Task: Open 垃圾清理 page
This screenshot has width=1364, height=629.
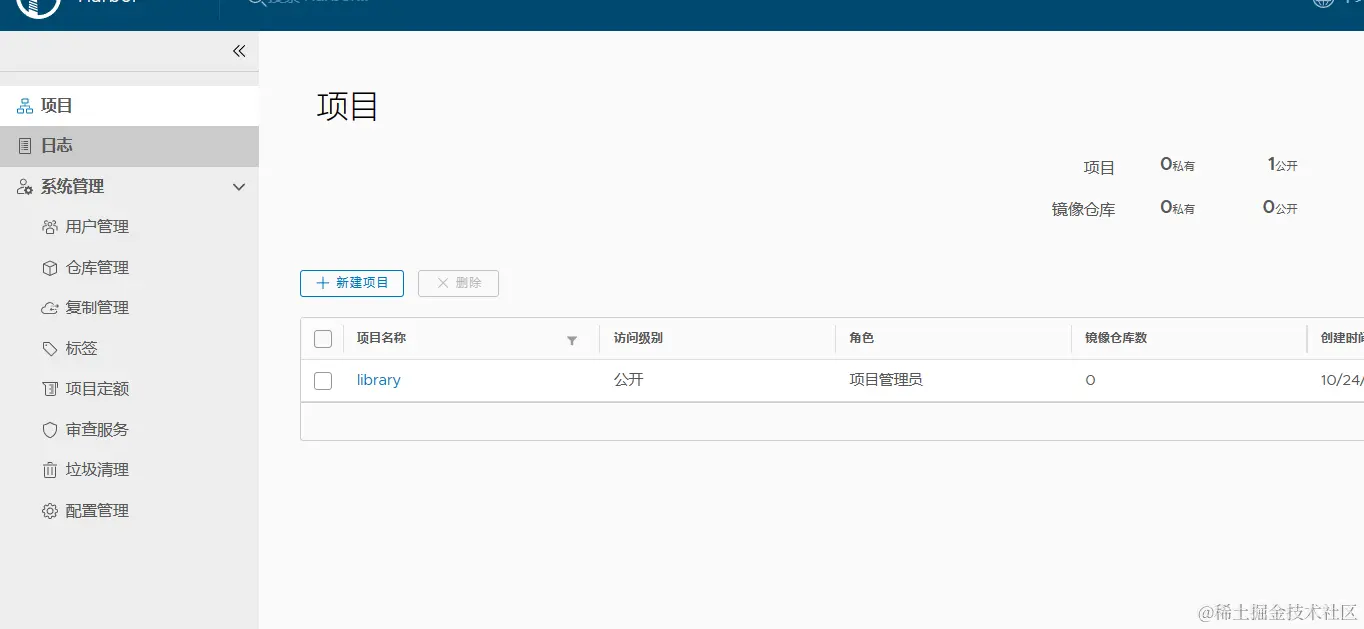Action: pos(97,470)
